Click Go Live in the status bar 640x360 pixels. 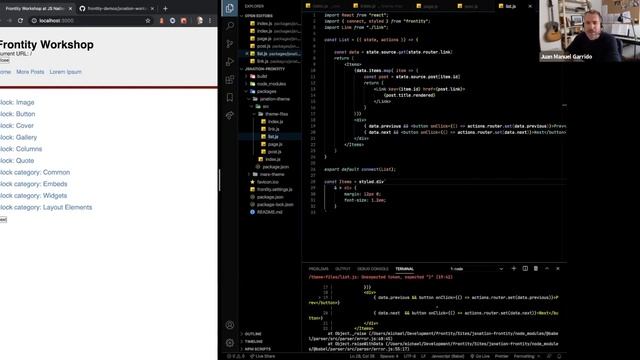click(x=480, y=356)
